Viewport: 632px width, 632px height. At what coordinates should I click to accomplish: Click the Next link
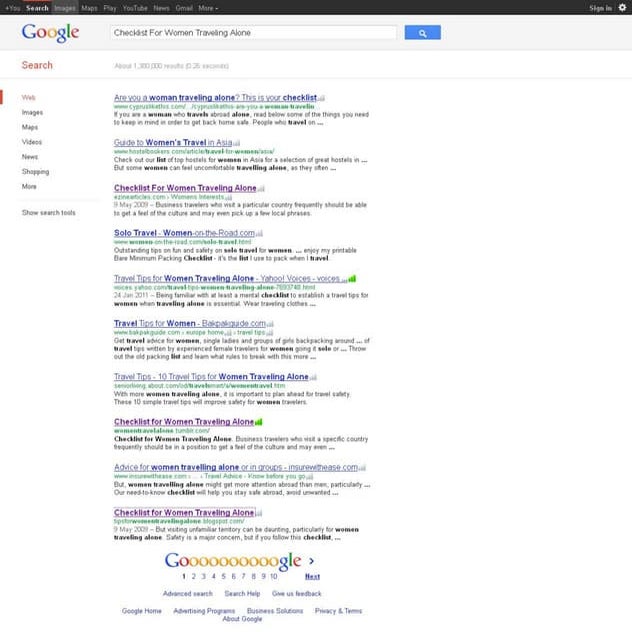(x=312, y=577)
